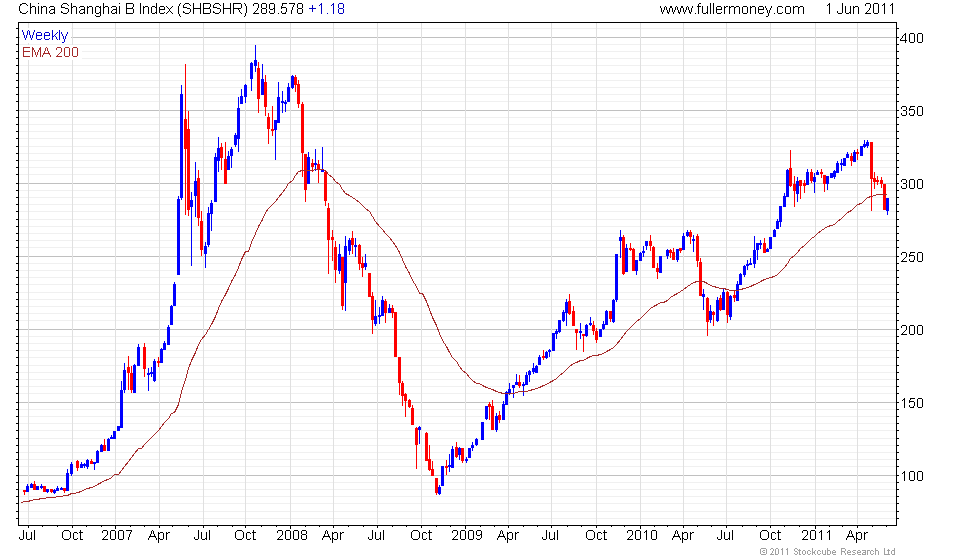Select the red EMA 200 legend label

click(50, 52)
